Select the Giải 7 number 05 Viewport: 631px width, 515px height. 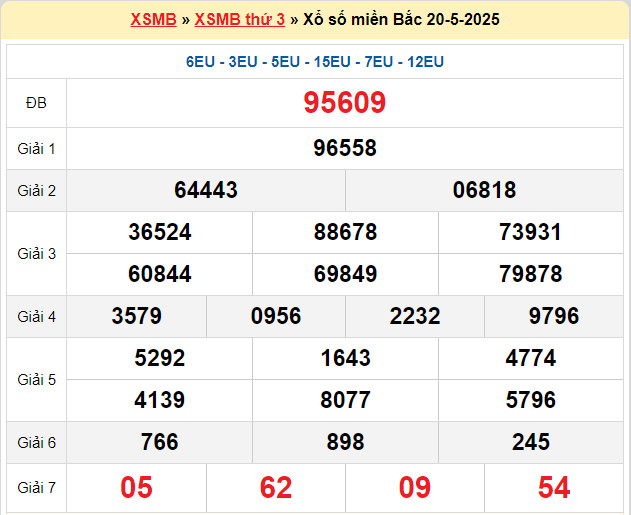tap(136, 488)
